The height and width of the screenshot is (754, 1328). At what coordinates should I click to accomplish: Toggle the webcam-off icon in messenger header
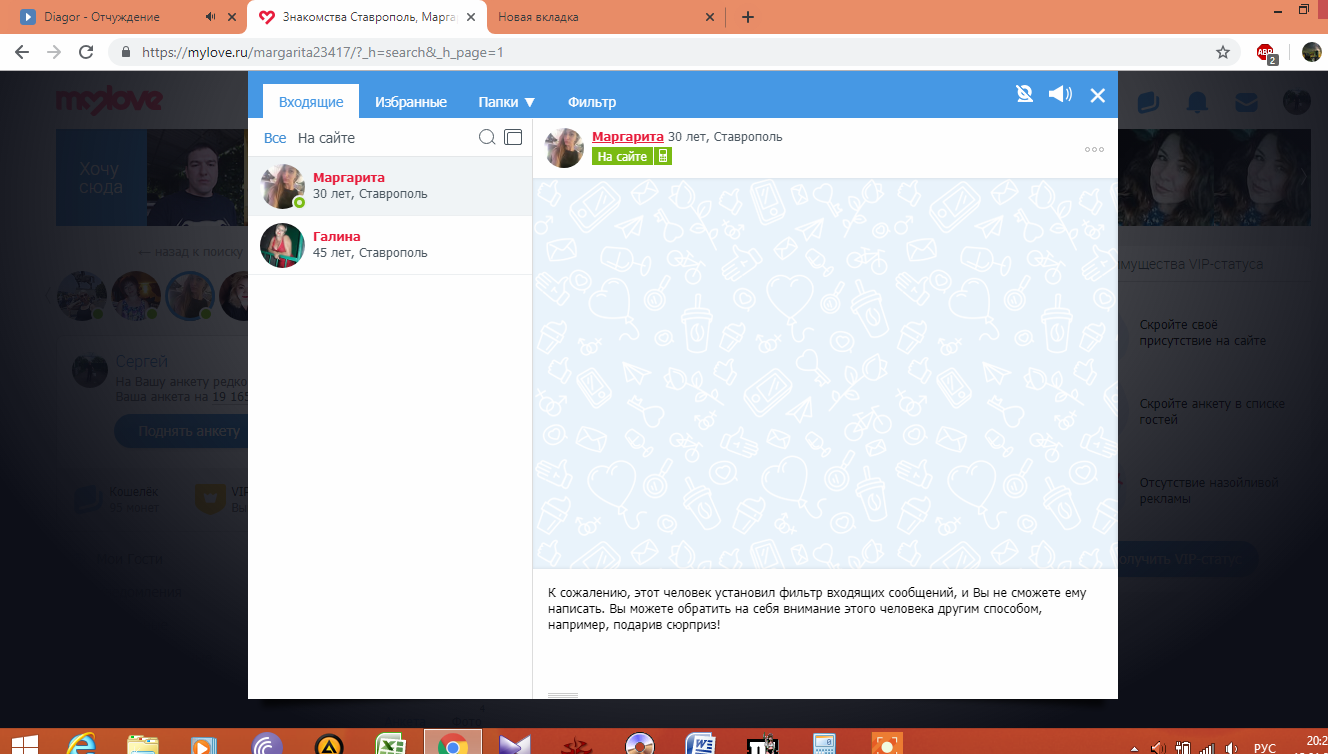(1024, 94)
